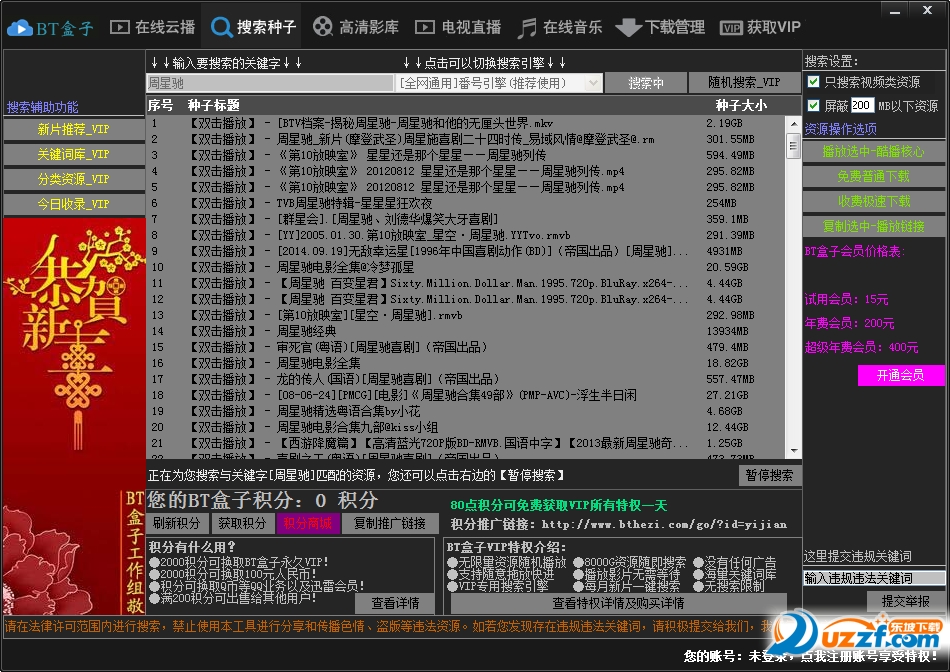Screen dimensions: 950x672
Task: Click the 刷新积分 button
Action: (x=176, y=523)
